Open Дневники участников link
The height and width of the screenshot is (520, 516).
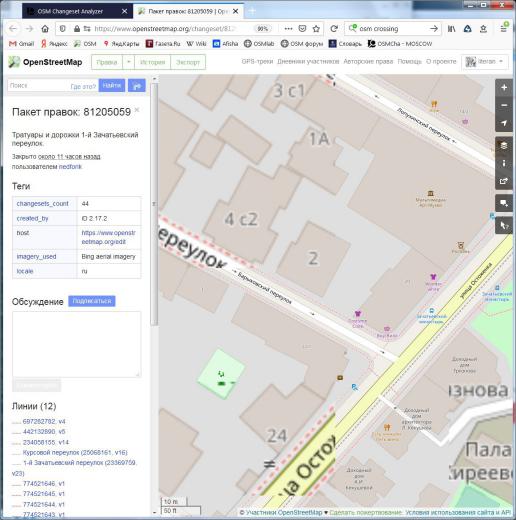click(x=308, y=62)
